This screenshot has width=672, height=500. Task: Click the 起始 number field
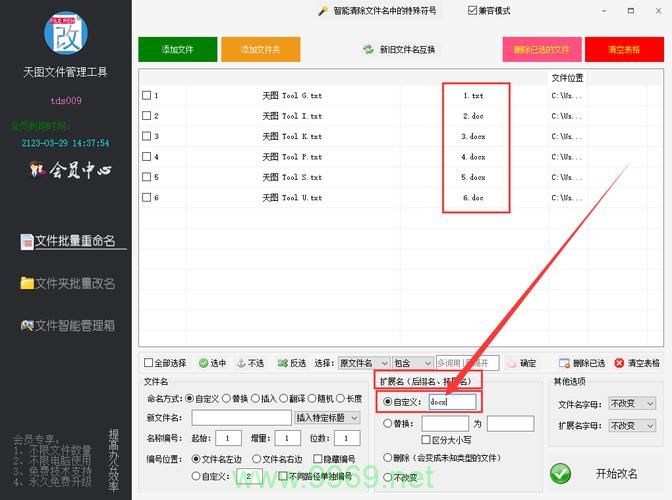point(228,438)
